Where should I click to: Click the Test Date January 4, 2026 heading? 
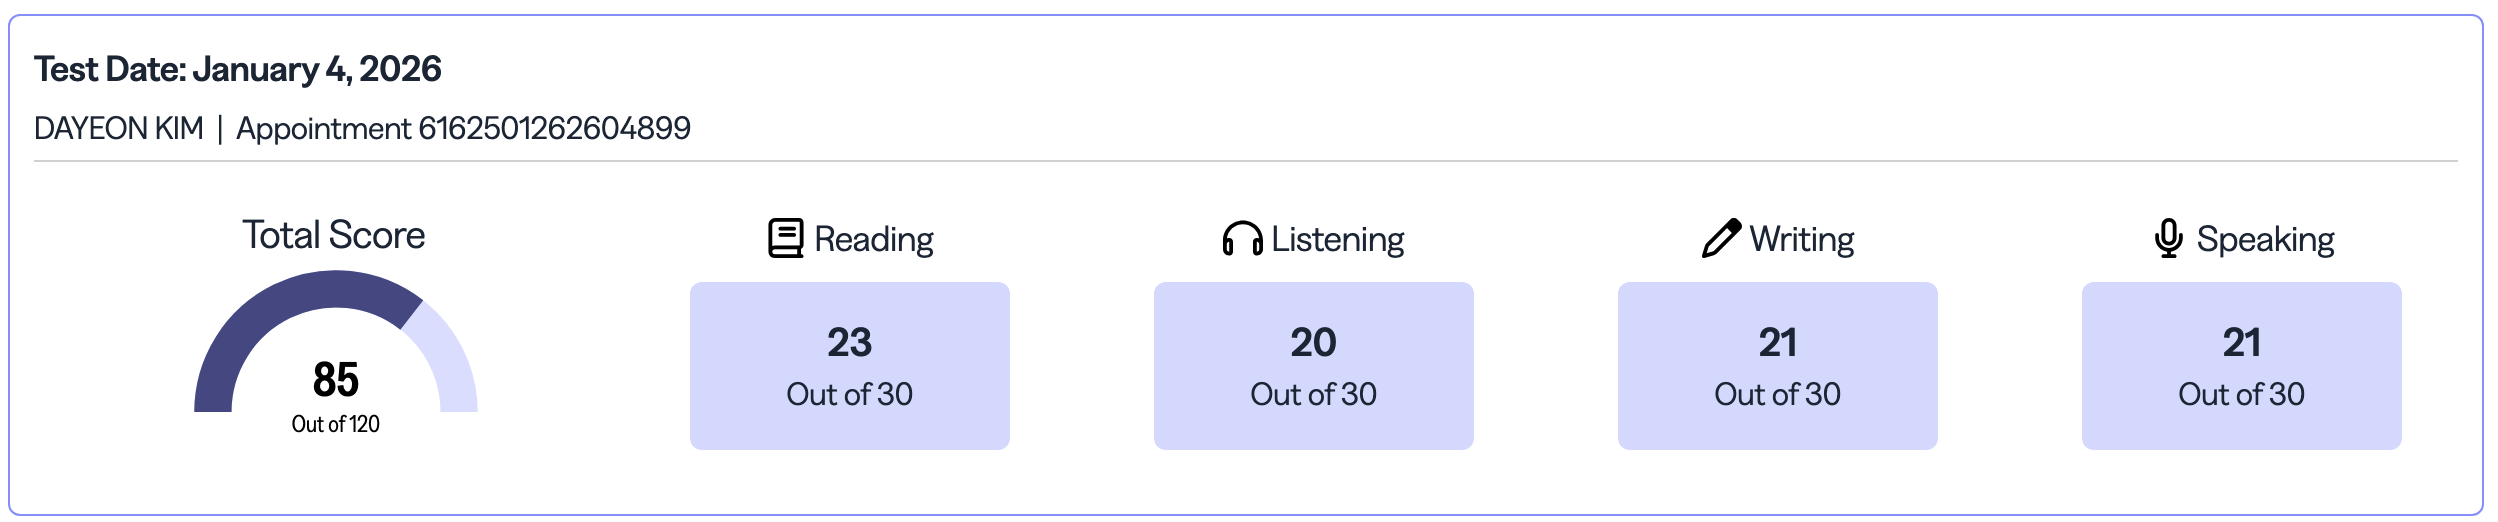(x=238, y=69)
